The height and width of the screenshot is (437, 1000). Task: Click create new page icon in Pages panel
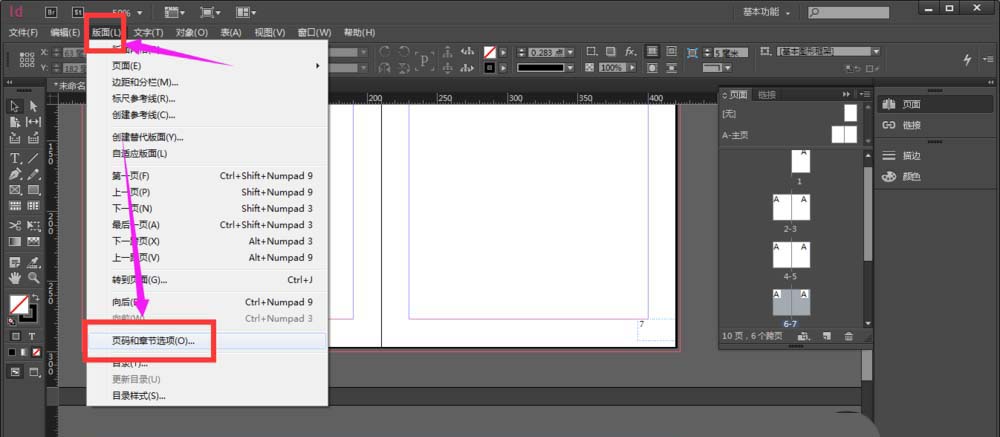(x=827, y=336)
